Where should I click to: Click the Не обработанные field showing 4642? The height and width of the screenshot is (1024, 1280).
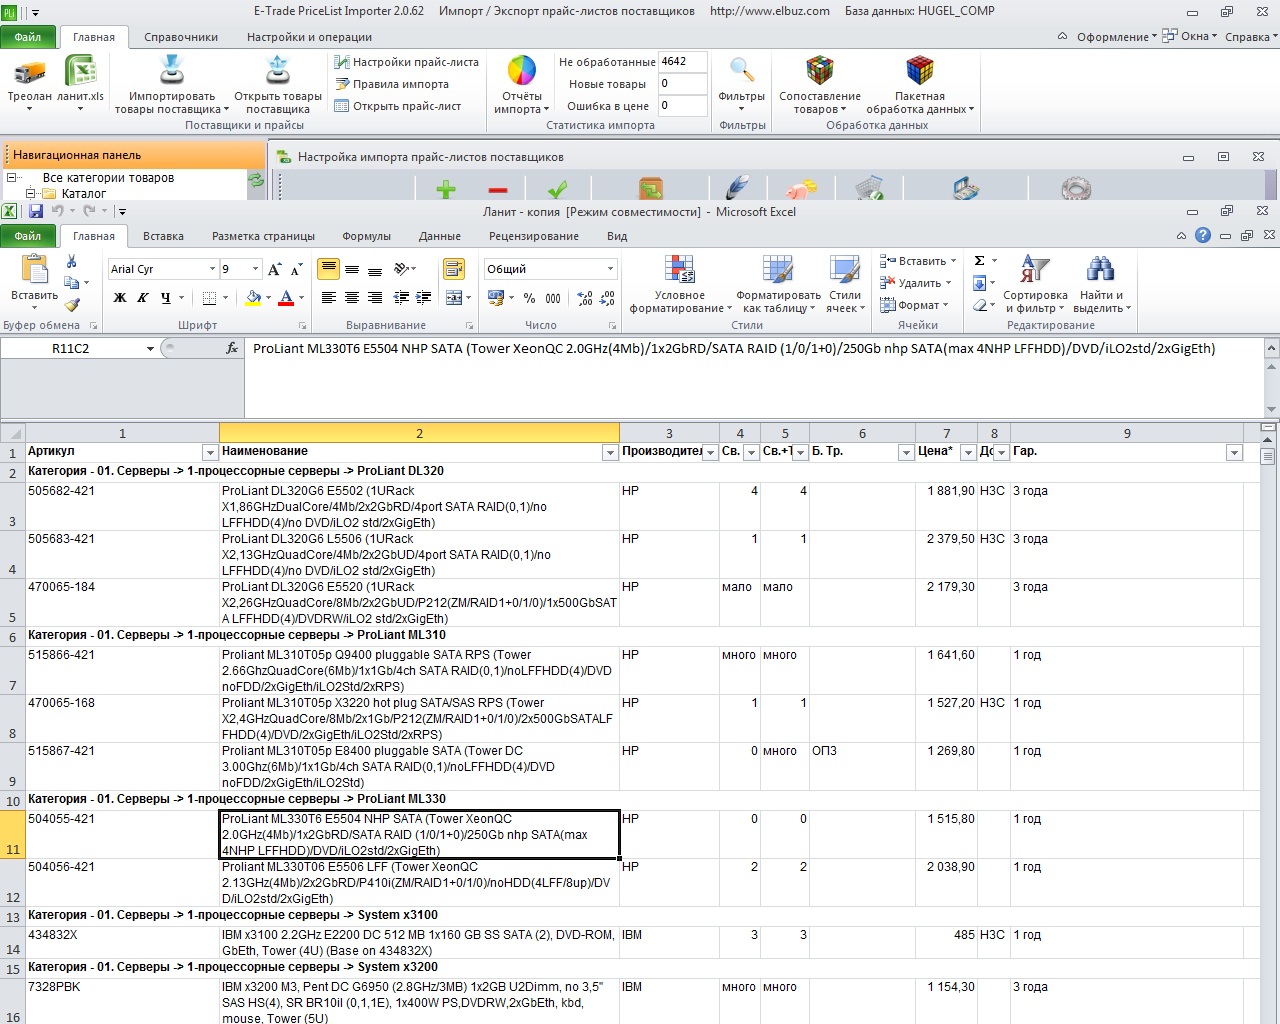pyautogui.click(x=682, y=62)
